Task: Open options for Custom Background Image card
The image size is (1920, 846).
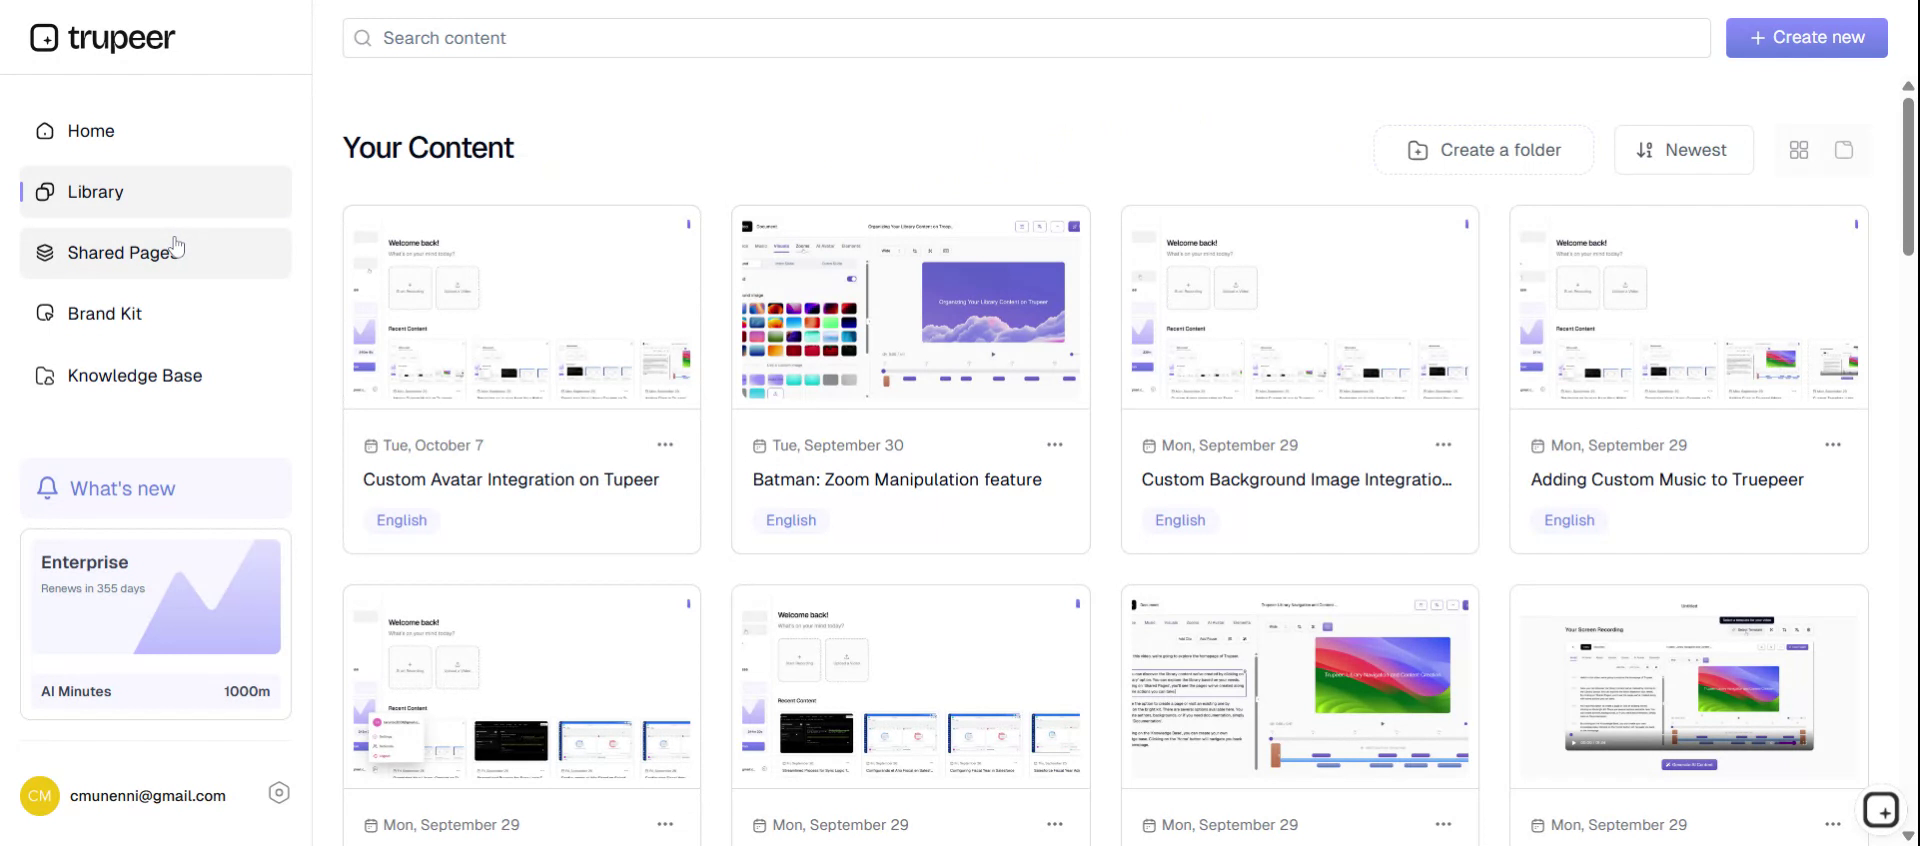Action: point(1443,445)
